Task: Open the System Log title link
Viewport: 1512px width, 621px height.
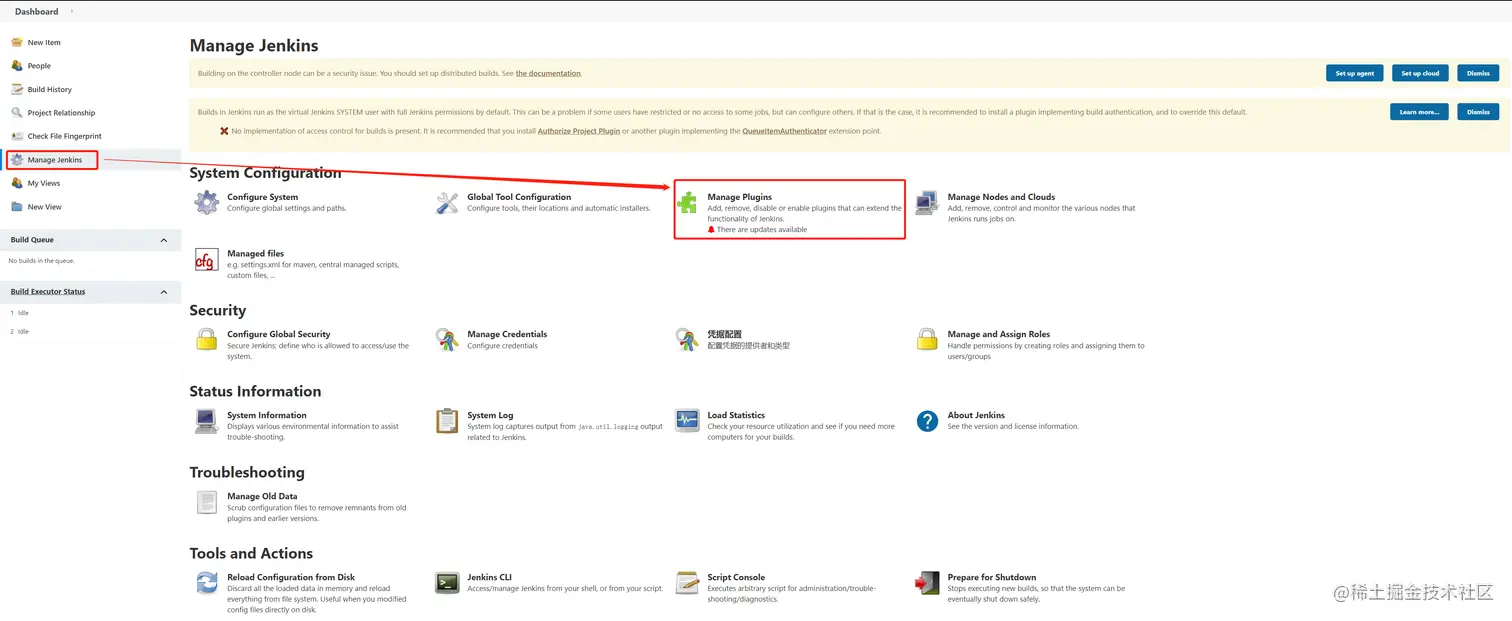Action: pos(490,415)
